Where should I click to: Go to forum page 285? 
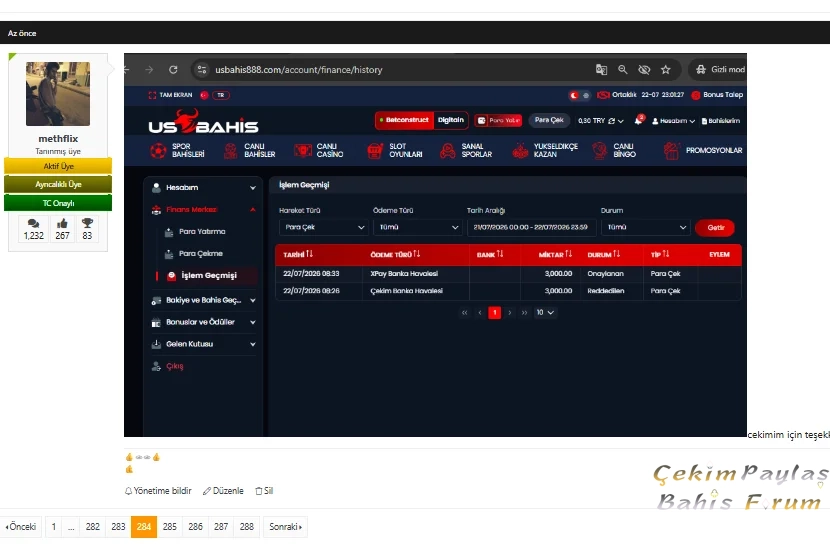[x=169, y=526]
